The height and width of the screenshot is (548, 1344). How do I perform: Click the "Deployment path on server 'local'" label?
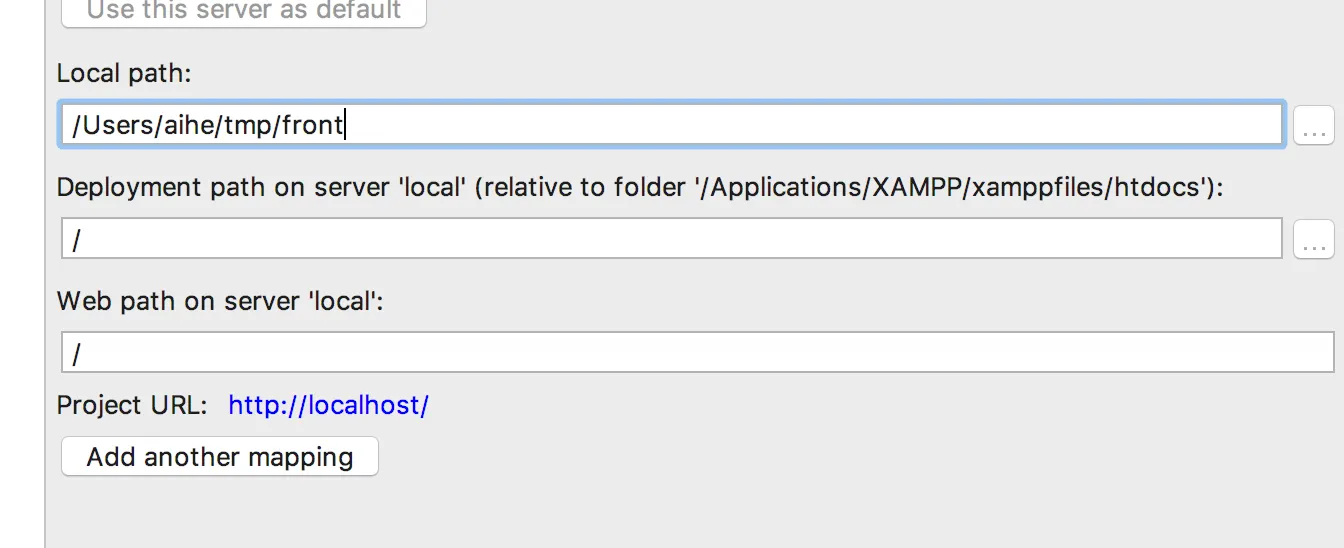[262, 187]
